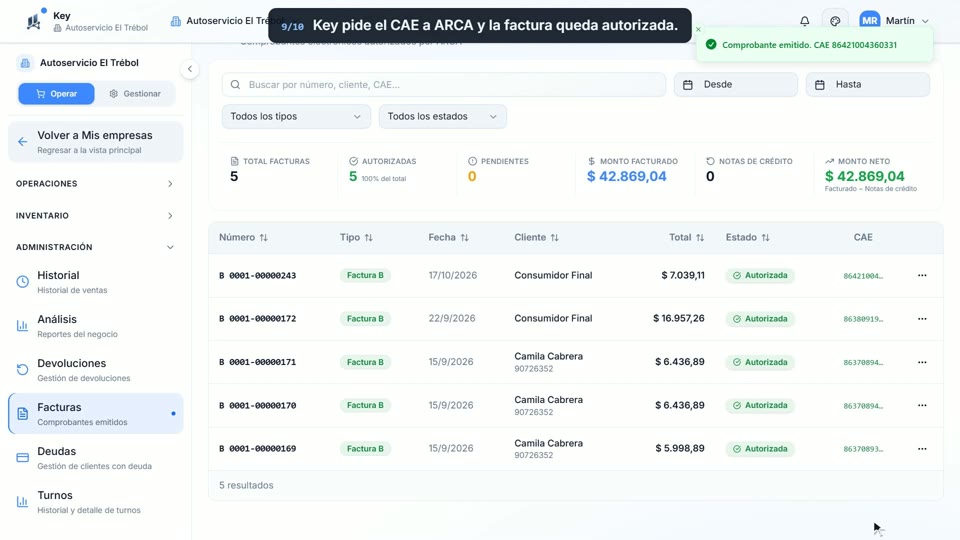Viewport: 960px width, 540px height.
Task: Collapse the Administración section
Action: point(95,247)
